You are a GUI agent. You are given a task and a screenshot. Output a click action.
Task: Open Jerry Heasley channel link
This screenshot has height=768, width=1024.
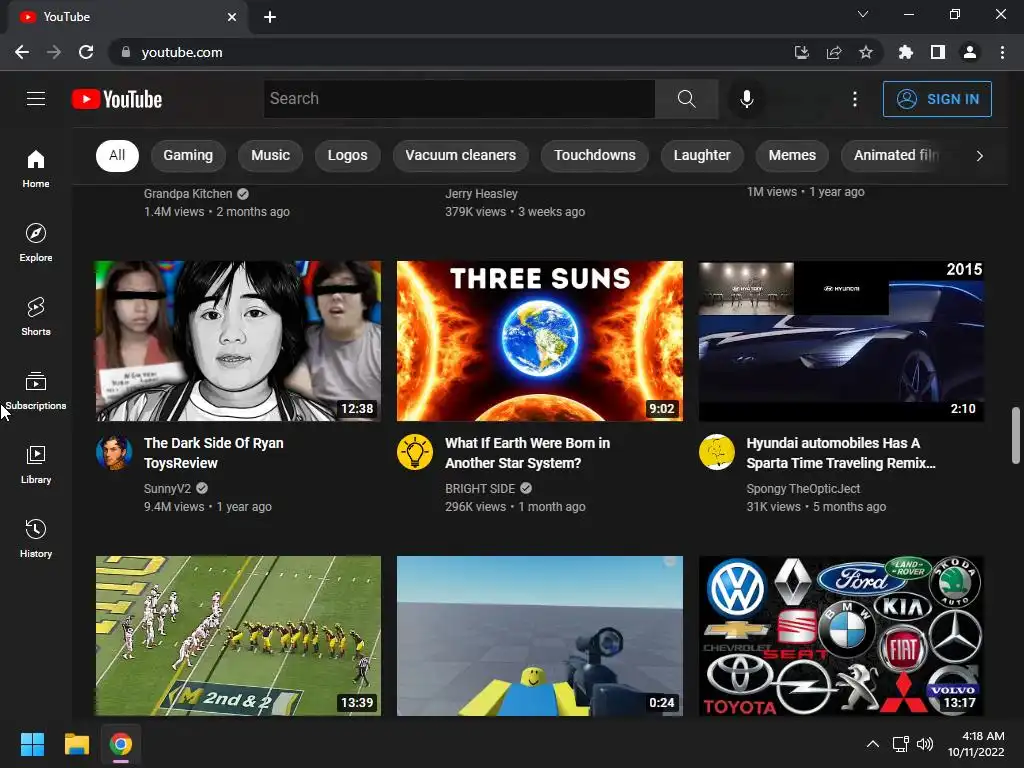click(481, 193)
